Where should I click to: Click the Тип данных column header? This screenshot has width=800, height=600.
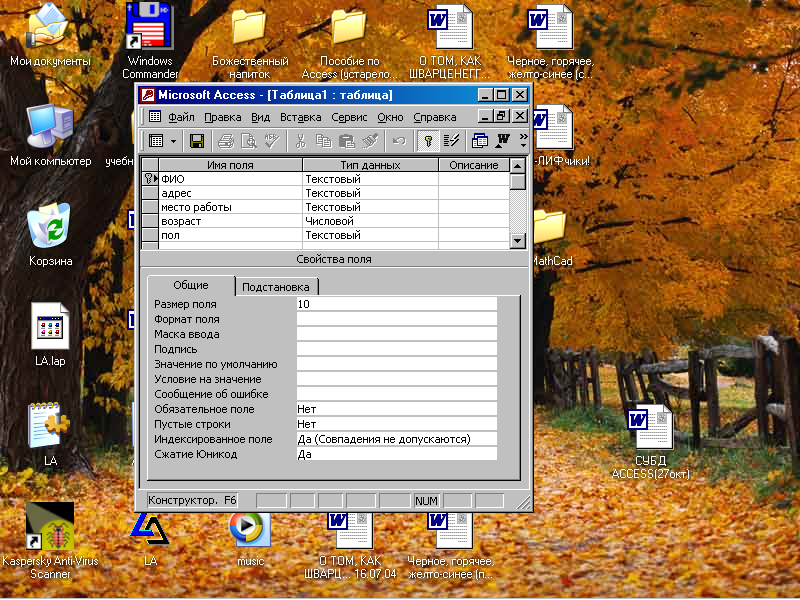370,165
